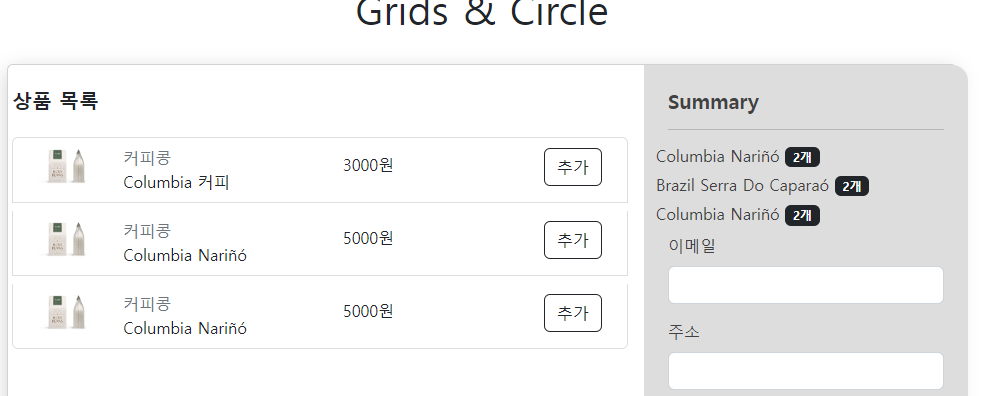The height and width of the screenshot is (396, 986).
Task: Click the Summary heading
Action: tap(713, 102)
